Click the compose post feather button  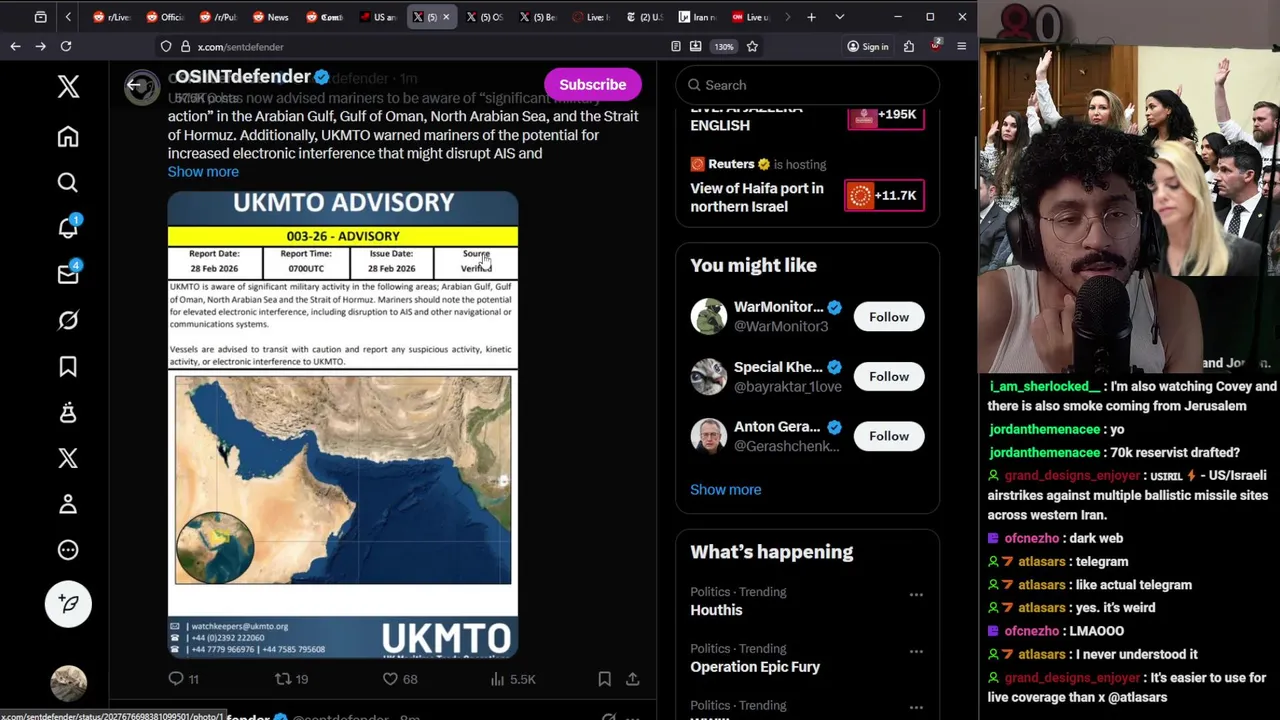point(68,604)
